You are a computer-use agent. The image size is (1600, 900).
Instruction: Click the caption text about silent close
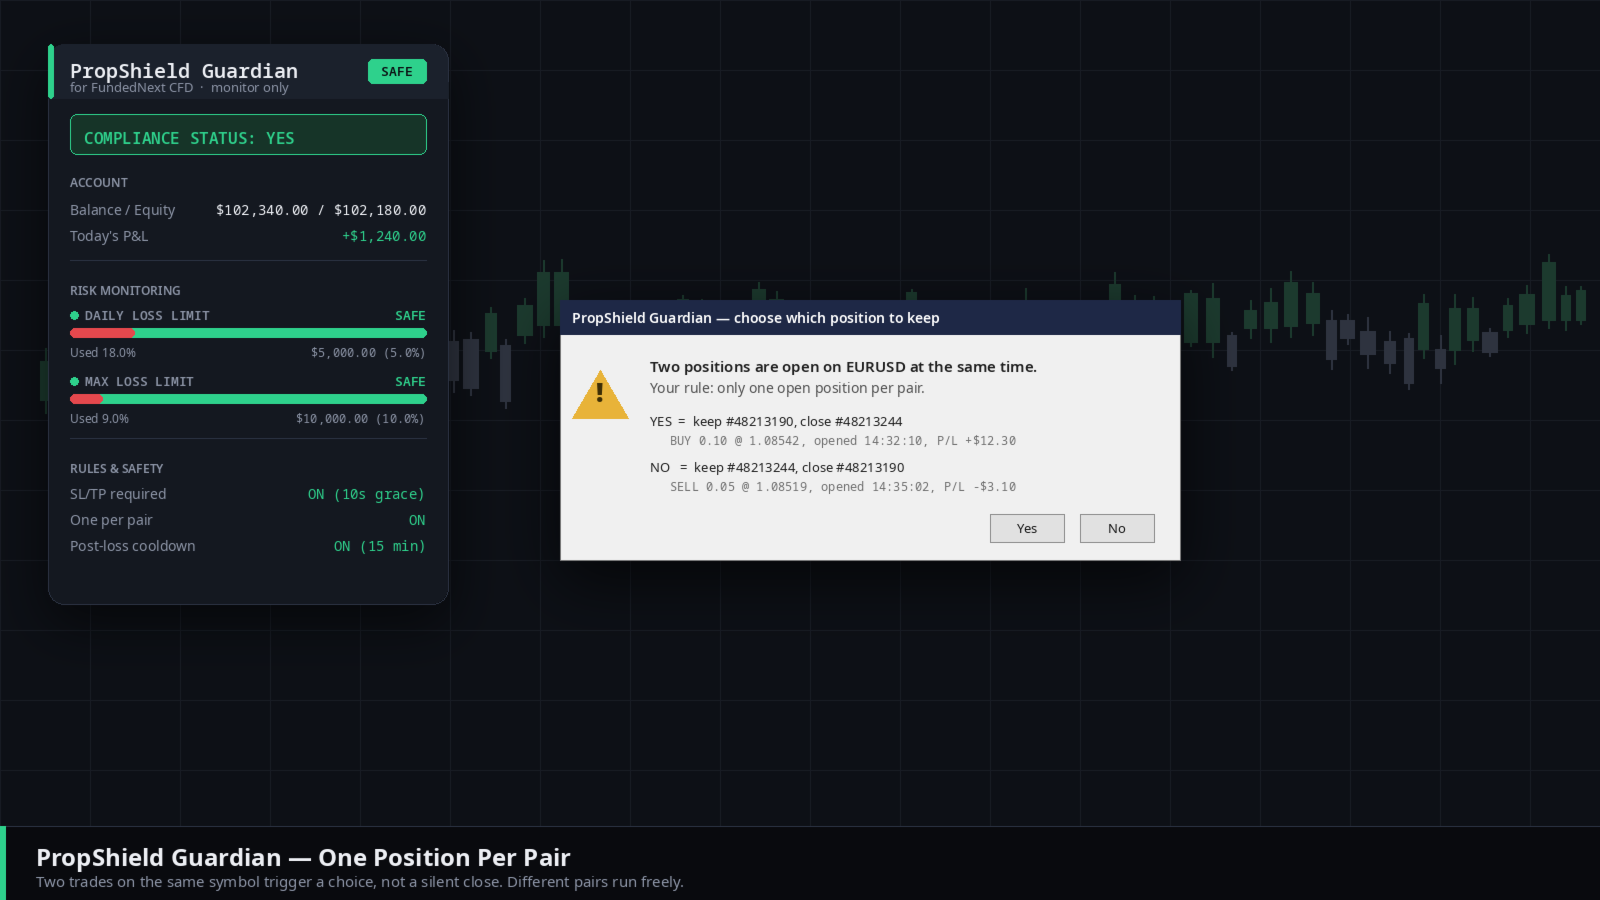[360, 882]
